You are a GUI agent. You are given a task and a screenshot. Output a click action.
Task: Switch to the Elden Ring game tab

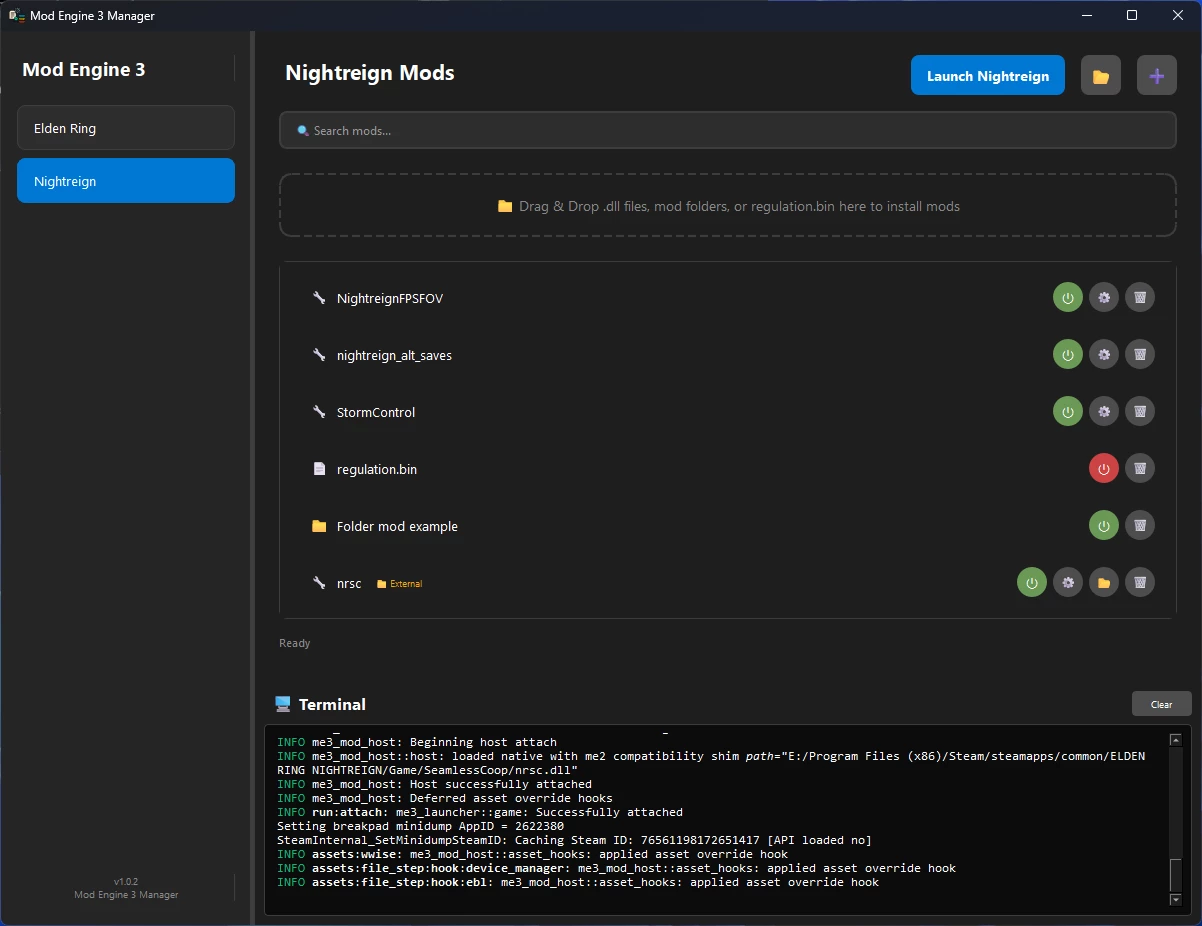126,128
